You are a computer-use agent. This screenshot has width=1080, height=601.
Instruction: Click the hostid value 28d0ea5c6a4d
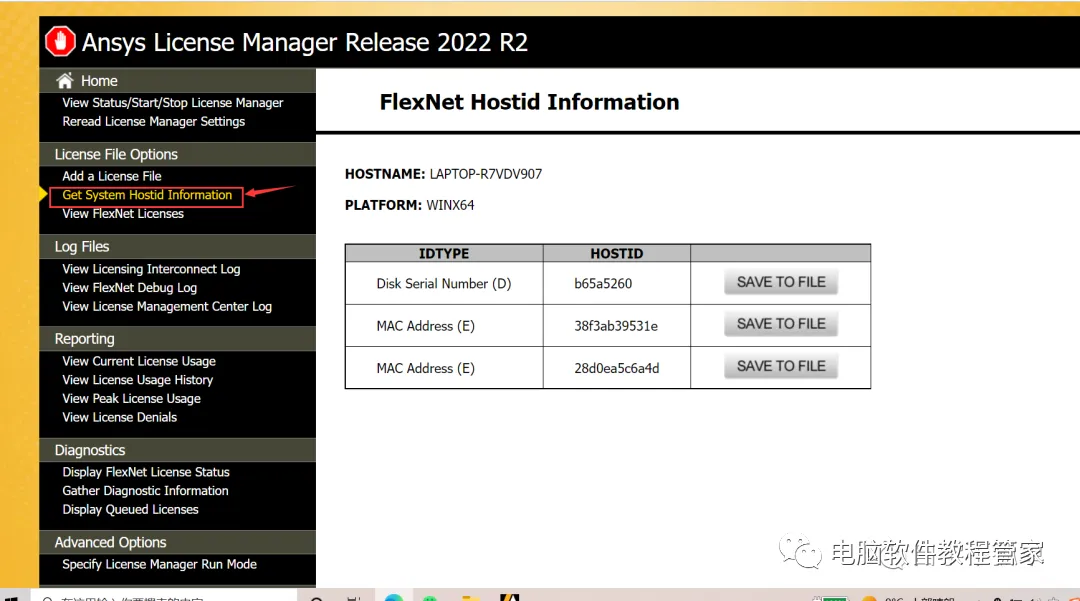616,368
